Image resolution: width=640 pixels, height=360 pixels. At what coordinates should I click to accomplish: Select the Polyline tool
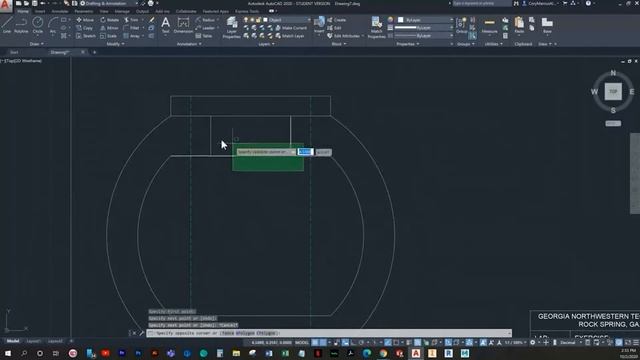[21, 24]
